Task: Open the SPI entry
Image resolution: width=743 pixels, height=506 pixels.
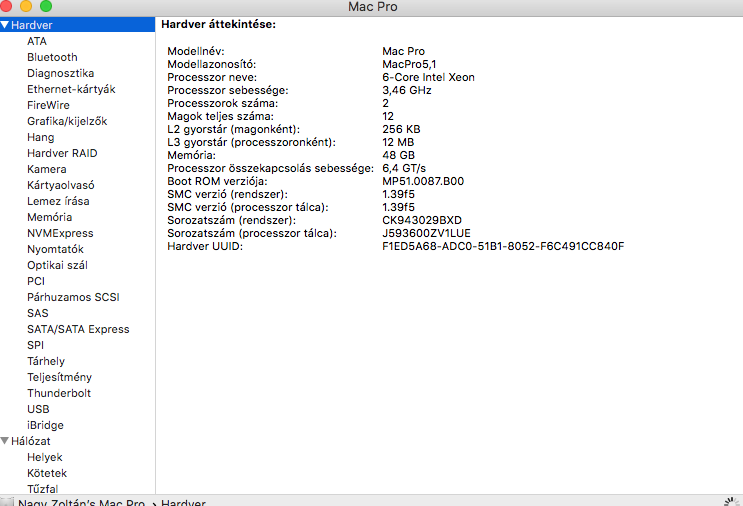Action: tap(36, 345)
